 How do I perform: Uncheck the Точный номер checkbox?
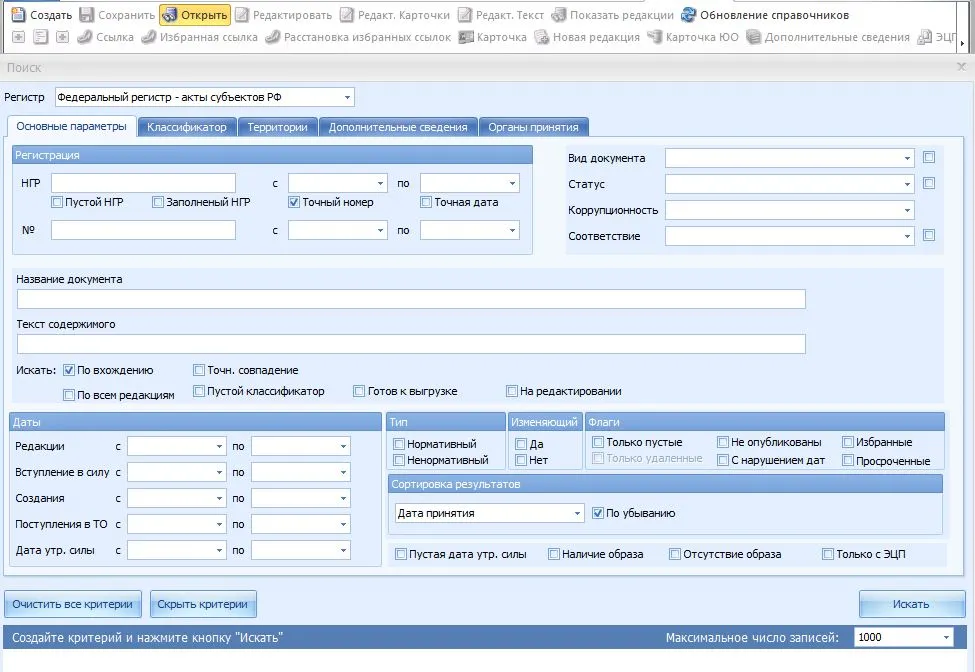294,202
